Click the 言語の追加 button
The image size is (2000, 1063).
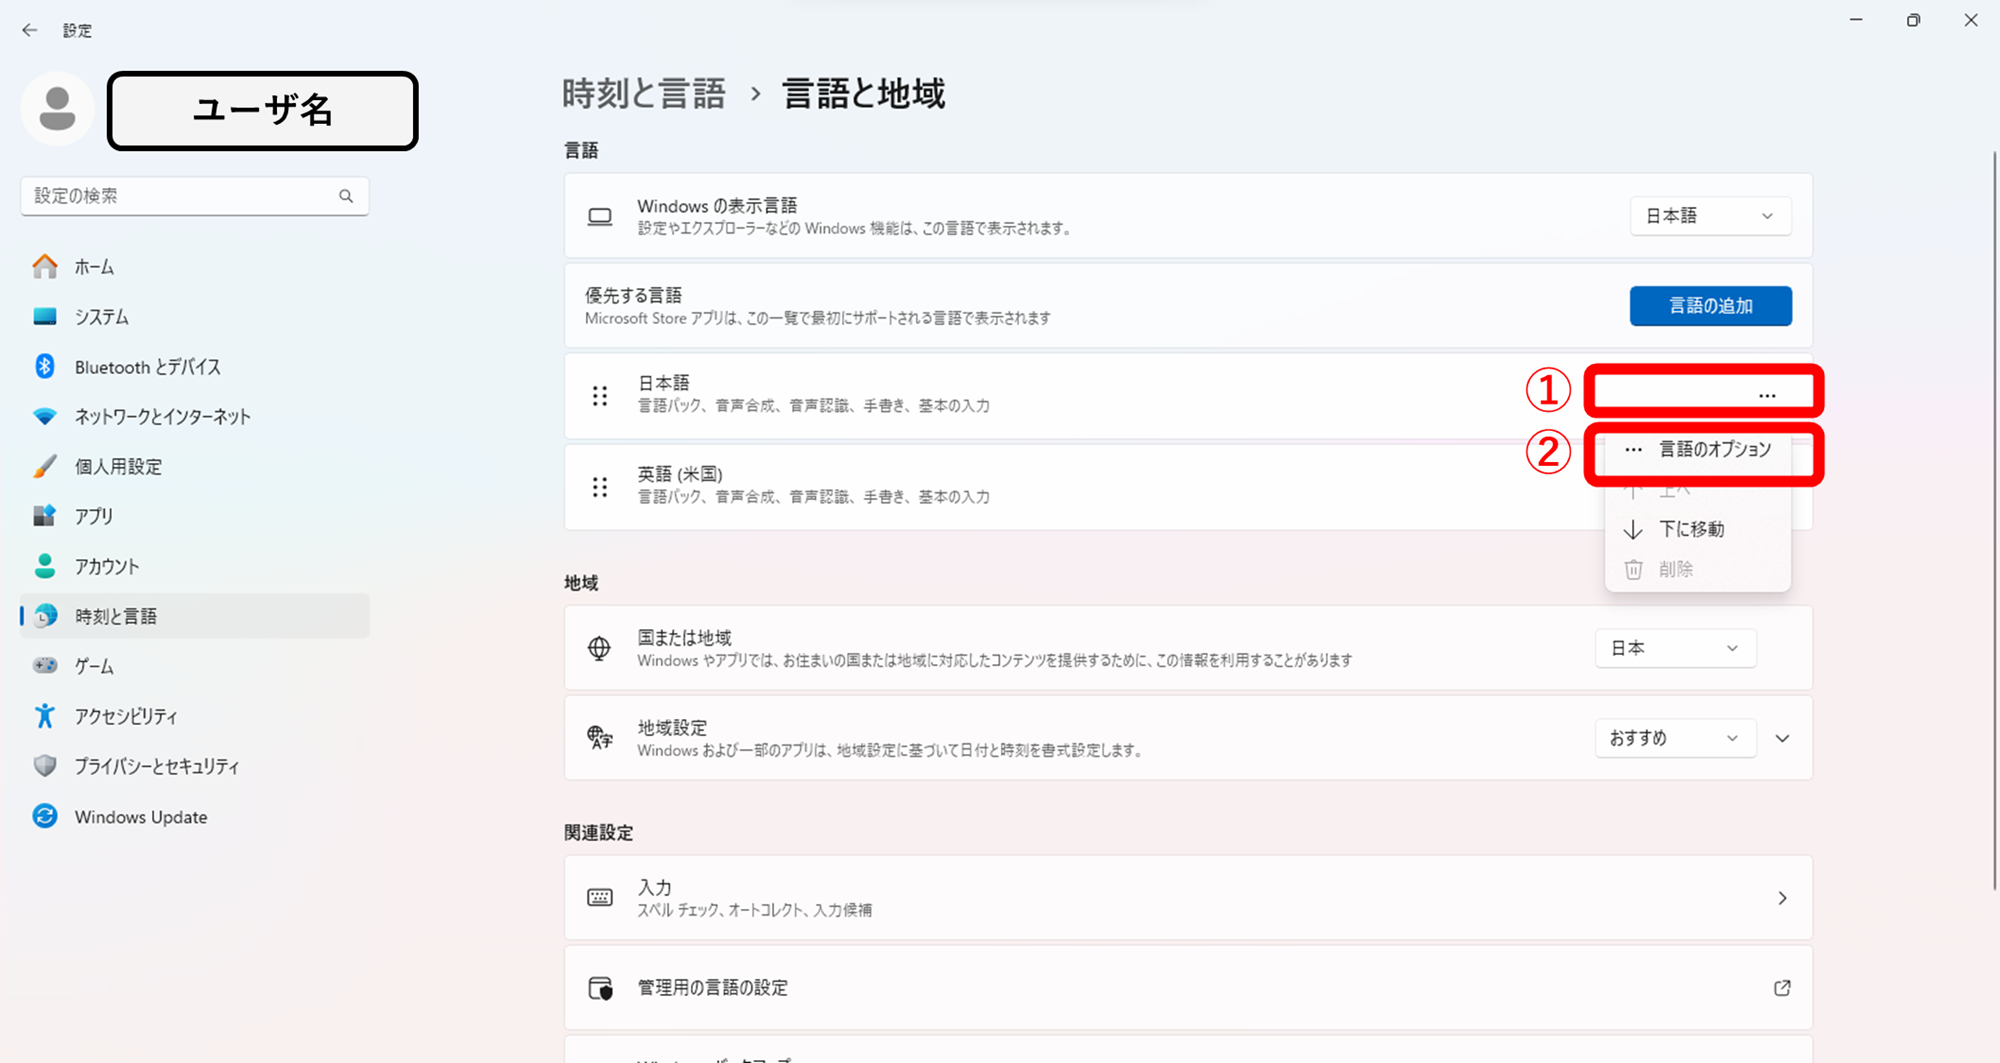1710,306
